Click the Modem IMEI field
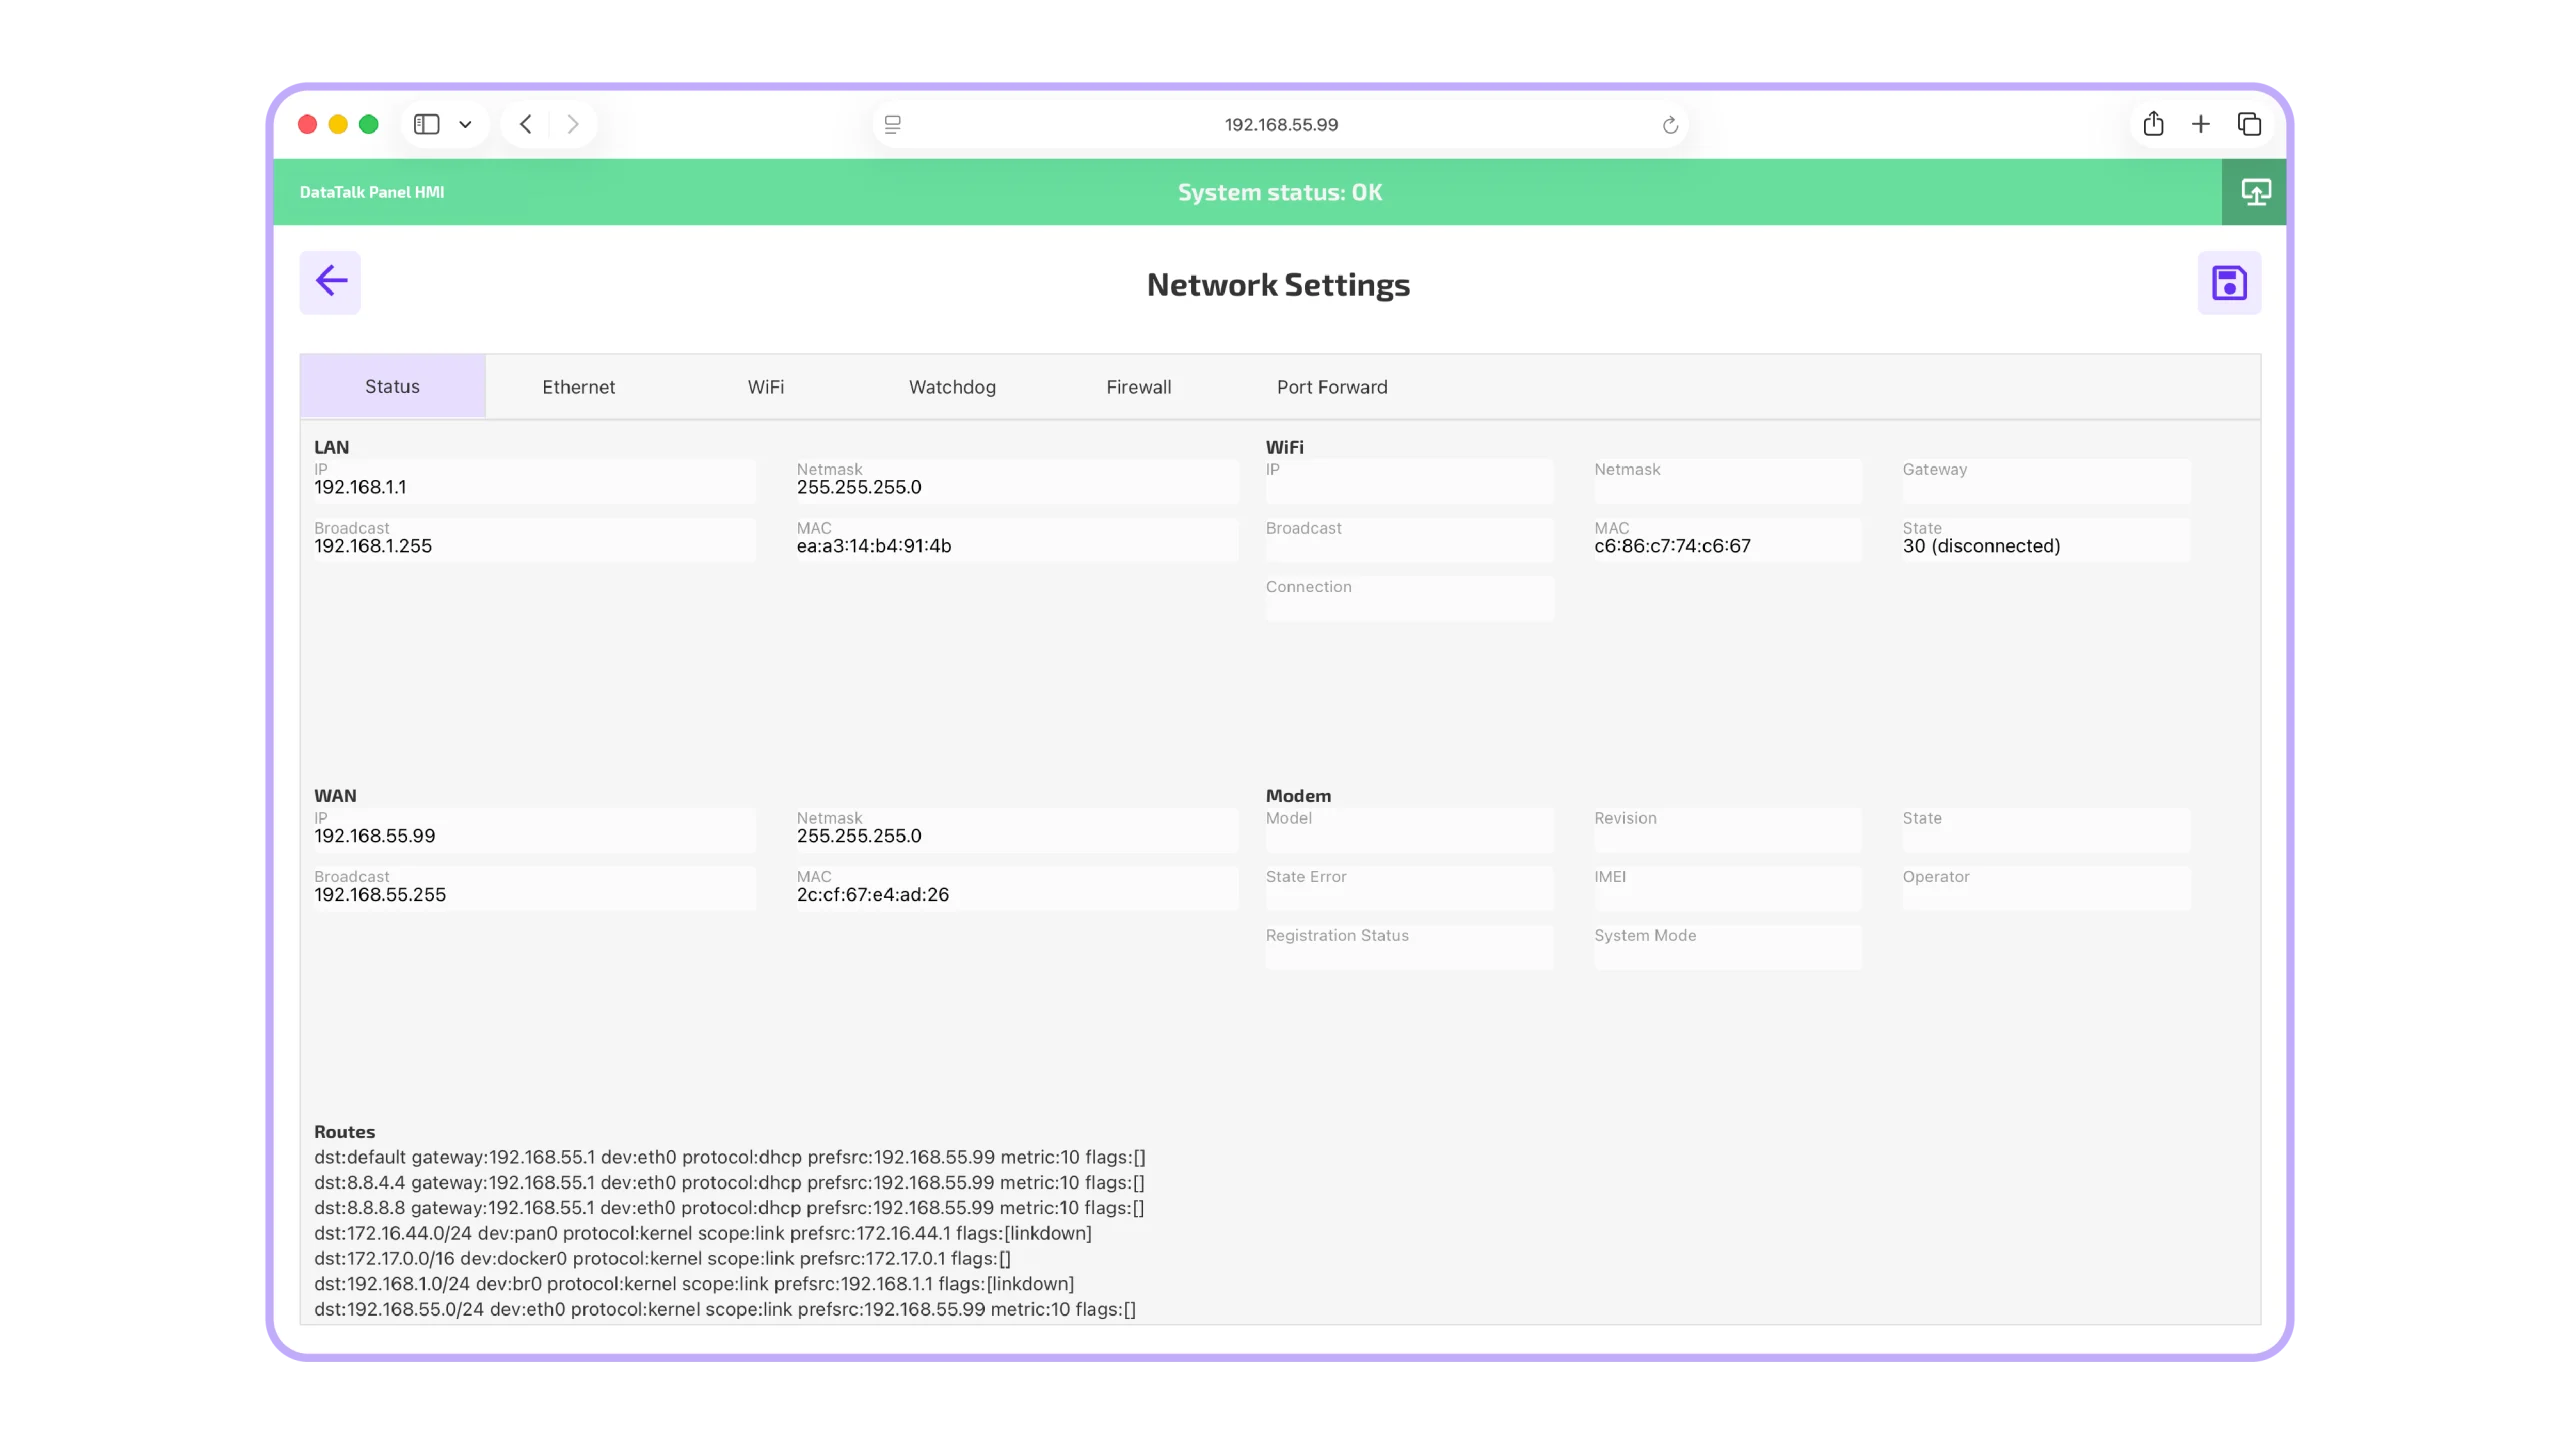Image resolution: width=2560 pixels, height=1440 pixels. [1726, 887]
